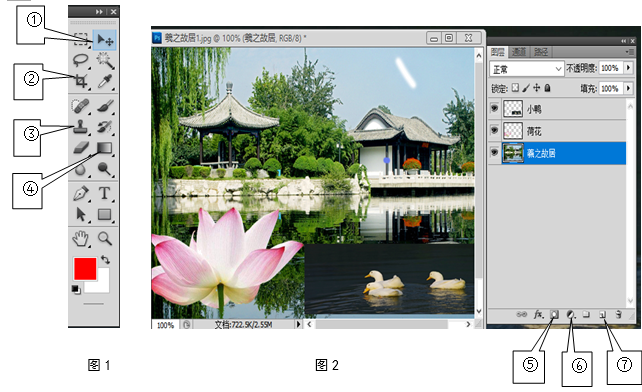Hide the 小鸭 layer

click(x=494, y=109)
